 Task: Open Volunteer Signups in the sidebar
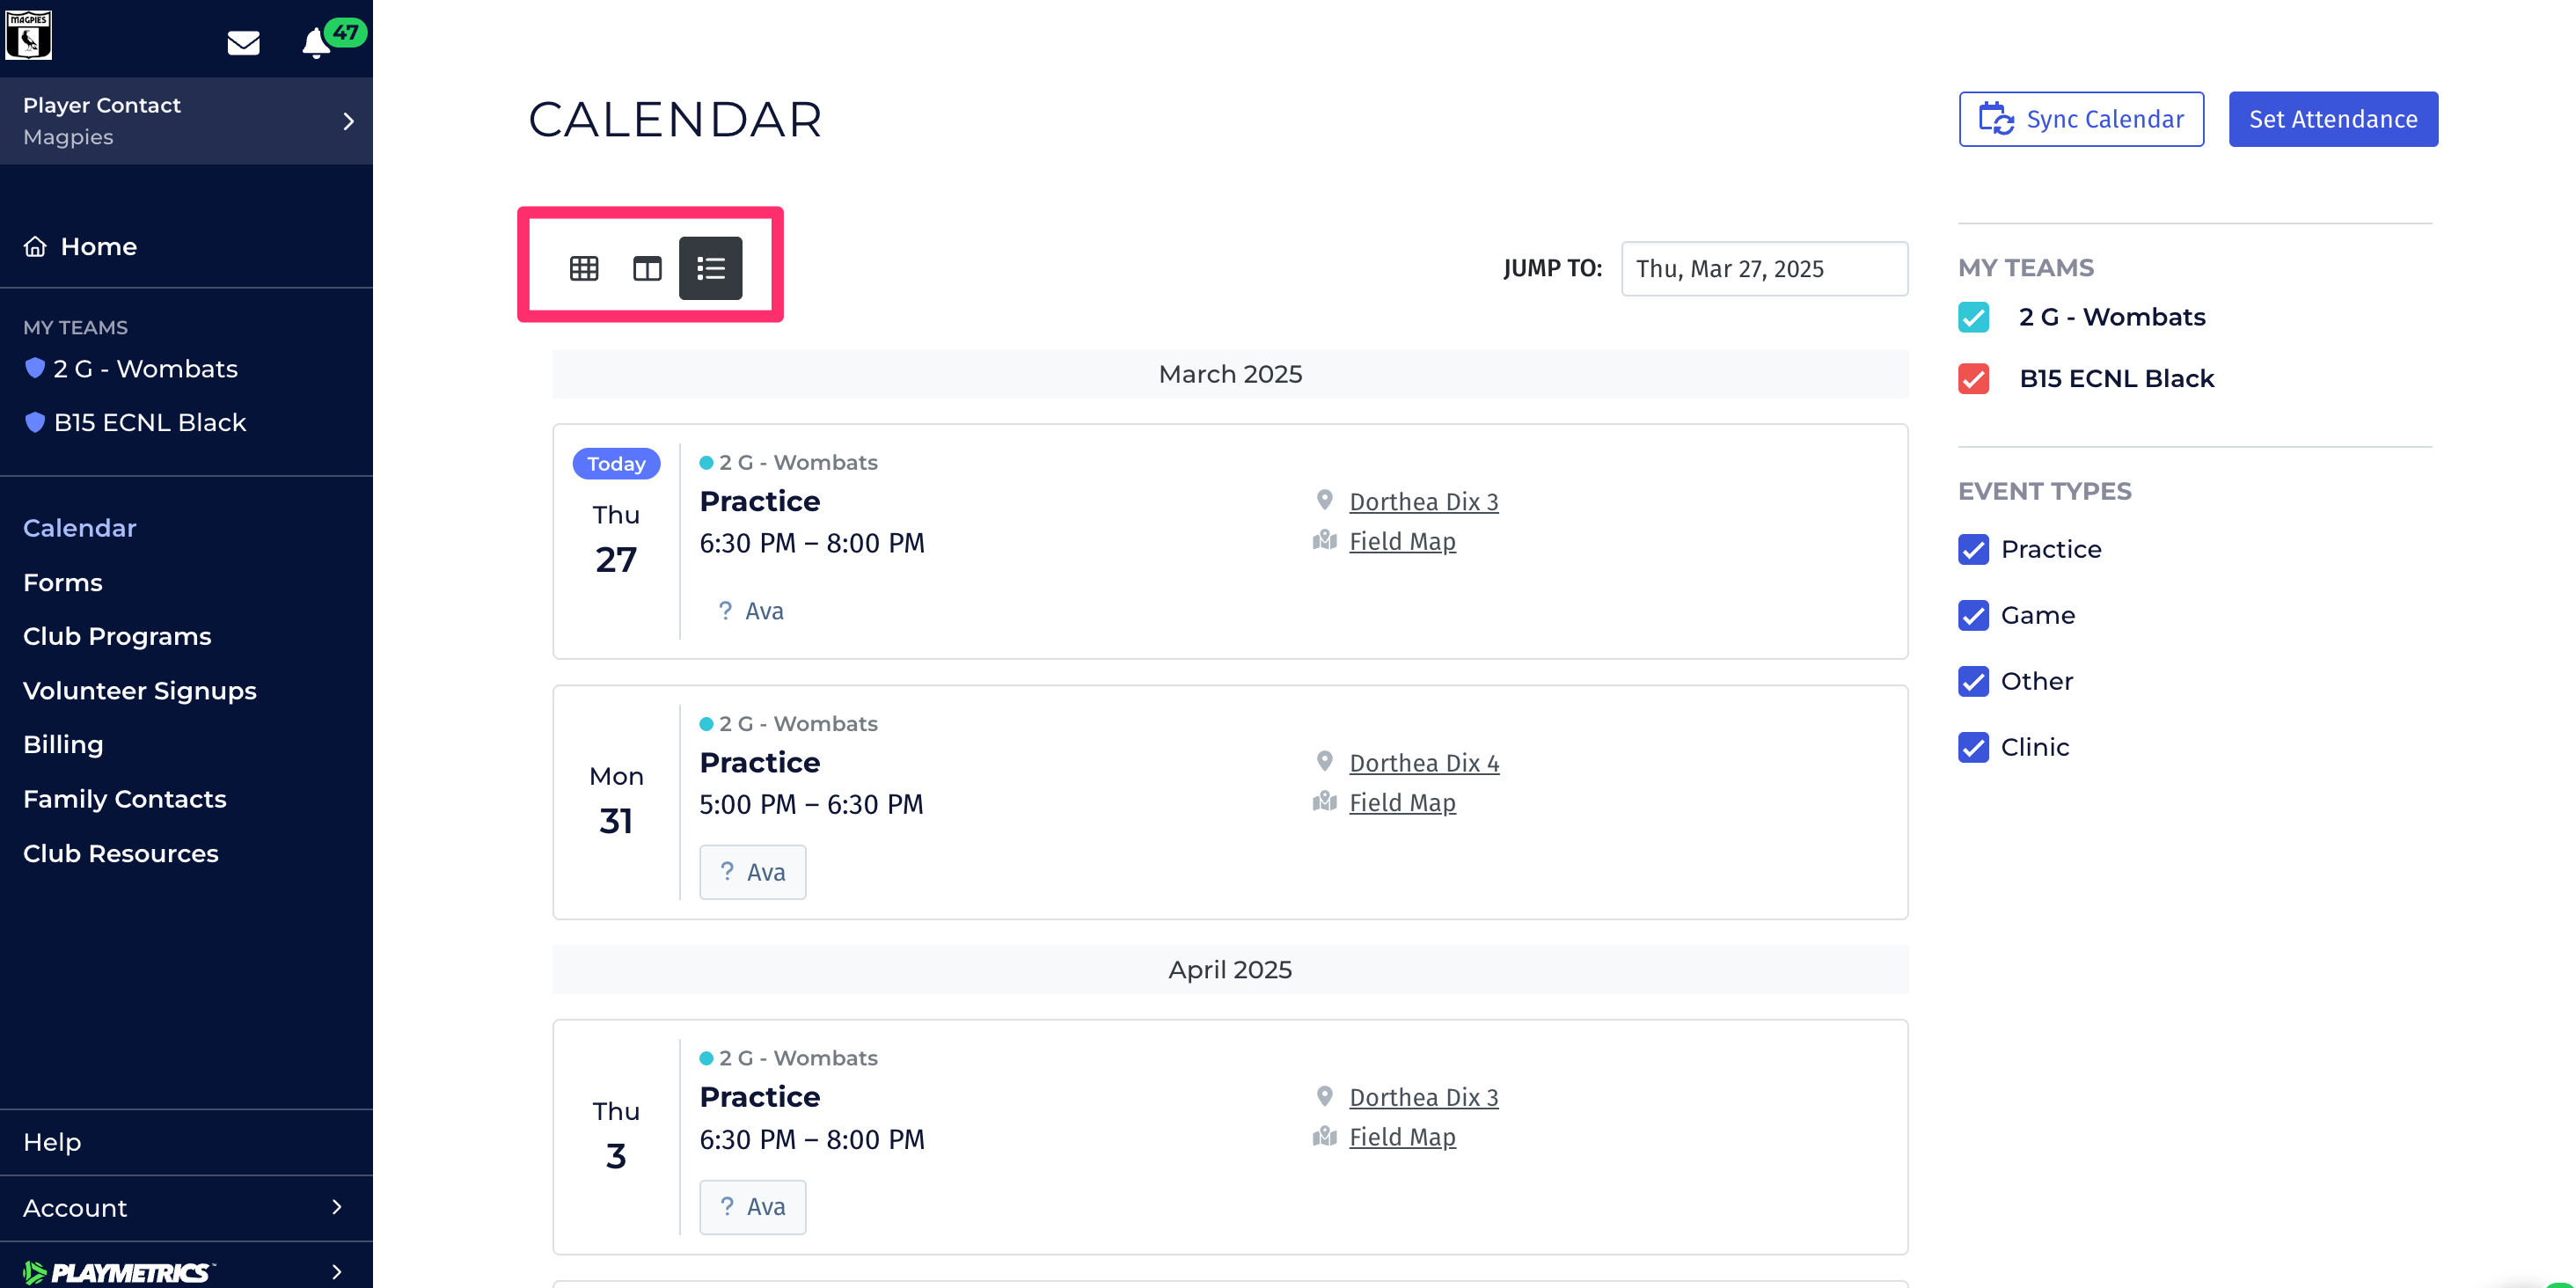tap(140, 691)
